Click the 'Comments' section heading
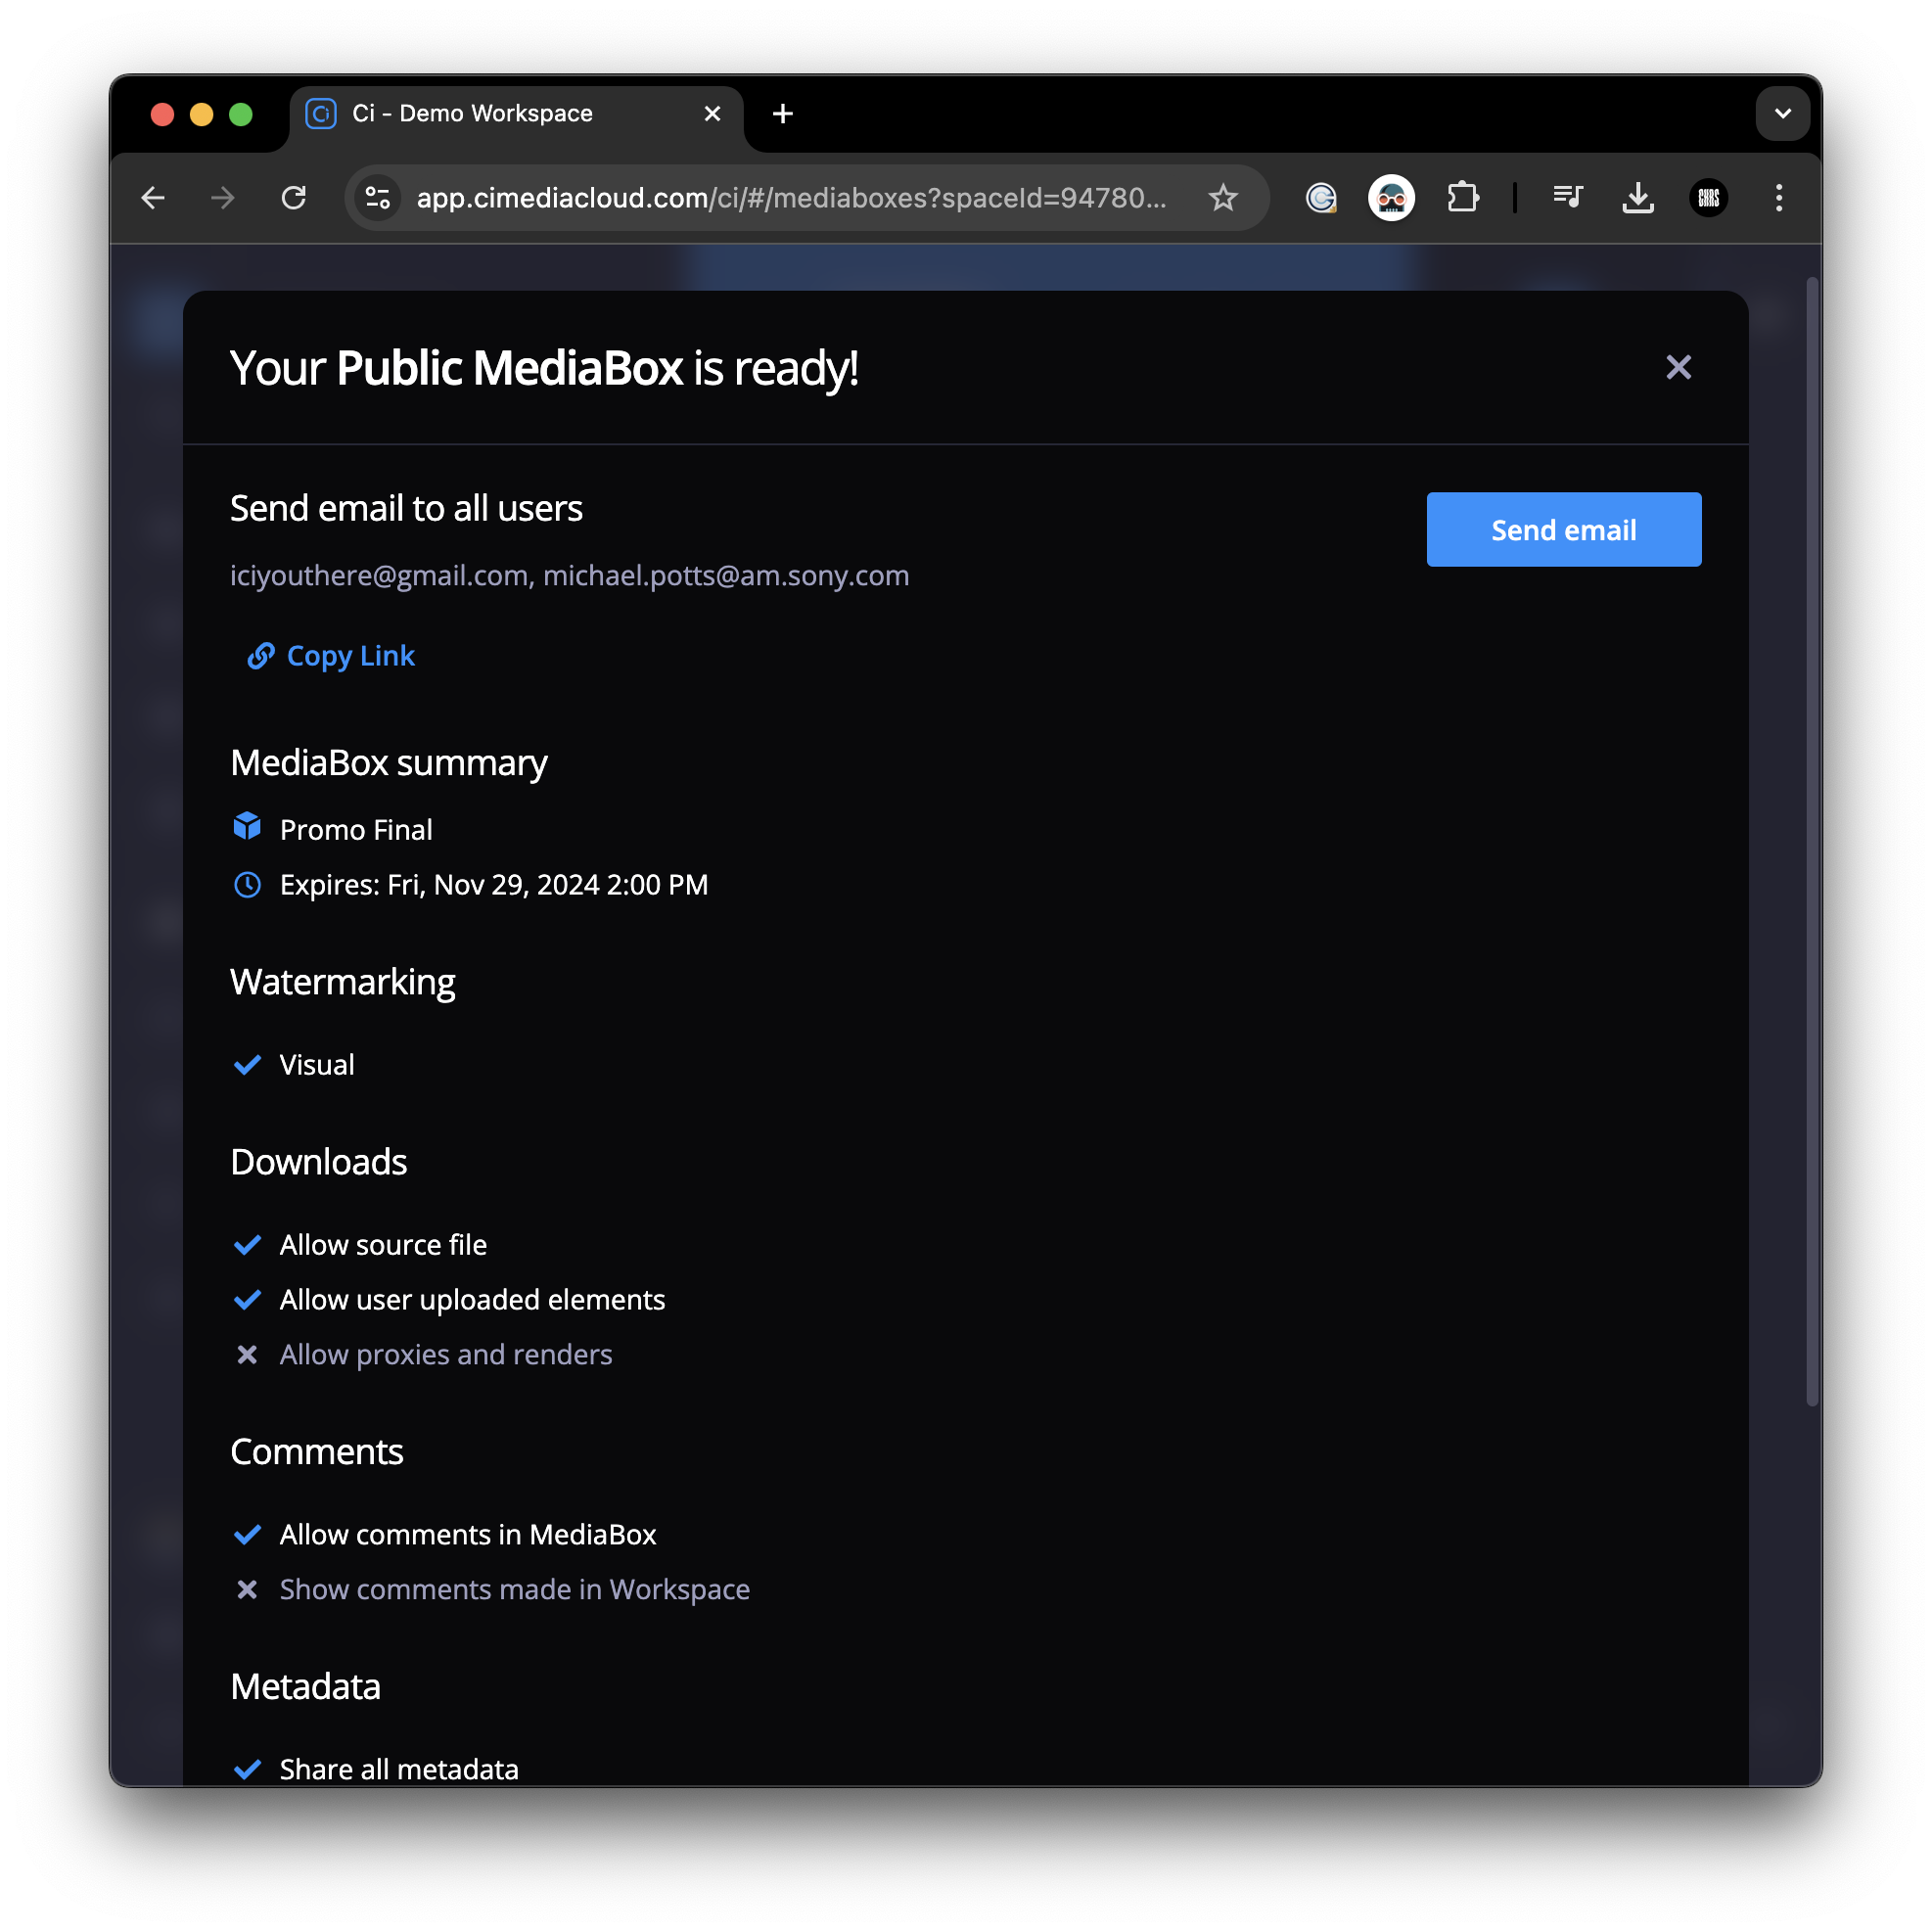The height and width of the screenshot is (1932, 1932). click(x=316, y=1452)
